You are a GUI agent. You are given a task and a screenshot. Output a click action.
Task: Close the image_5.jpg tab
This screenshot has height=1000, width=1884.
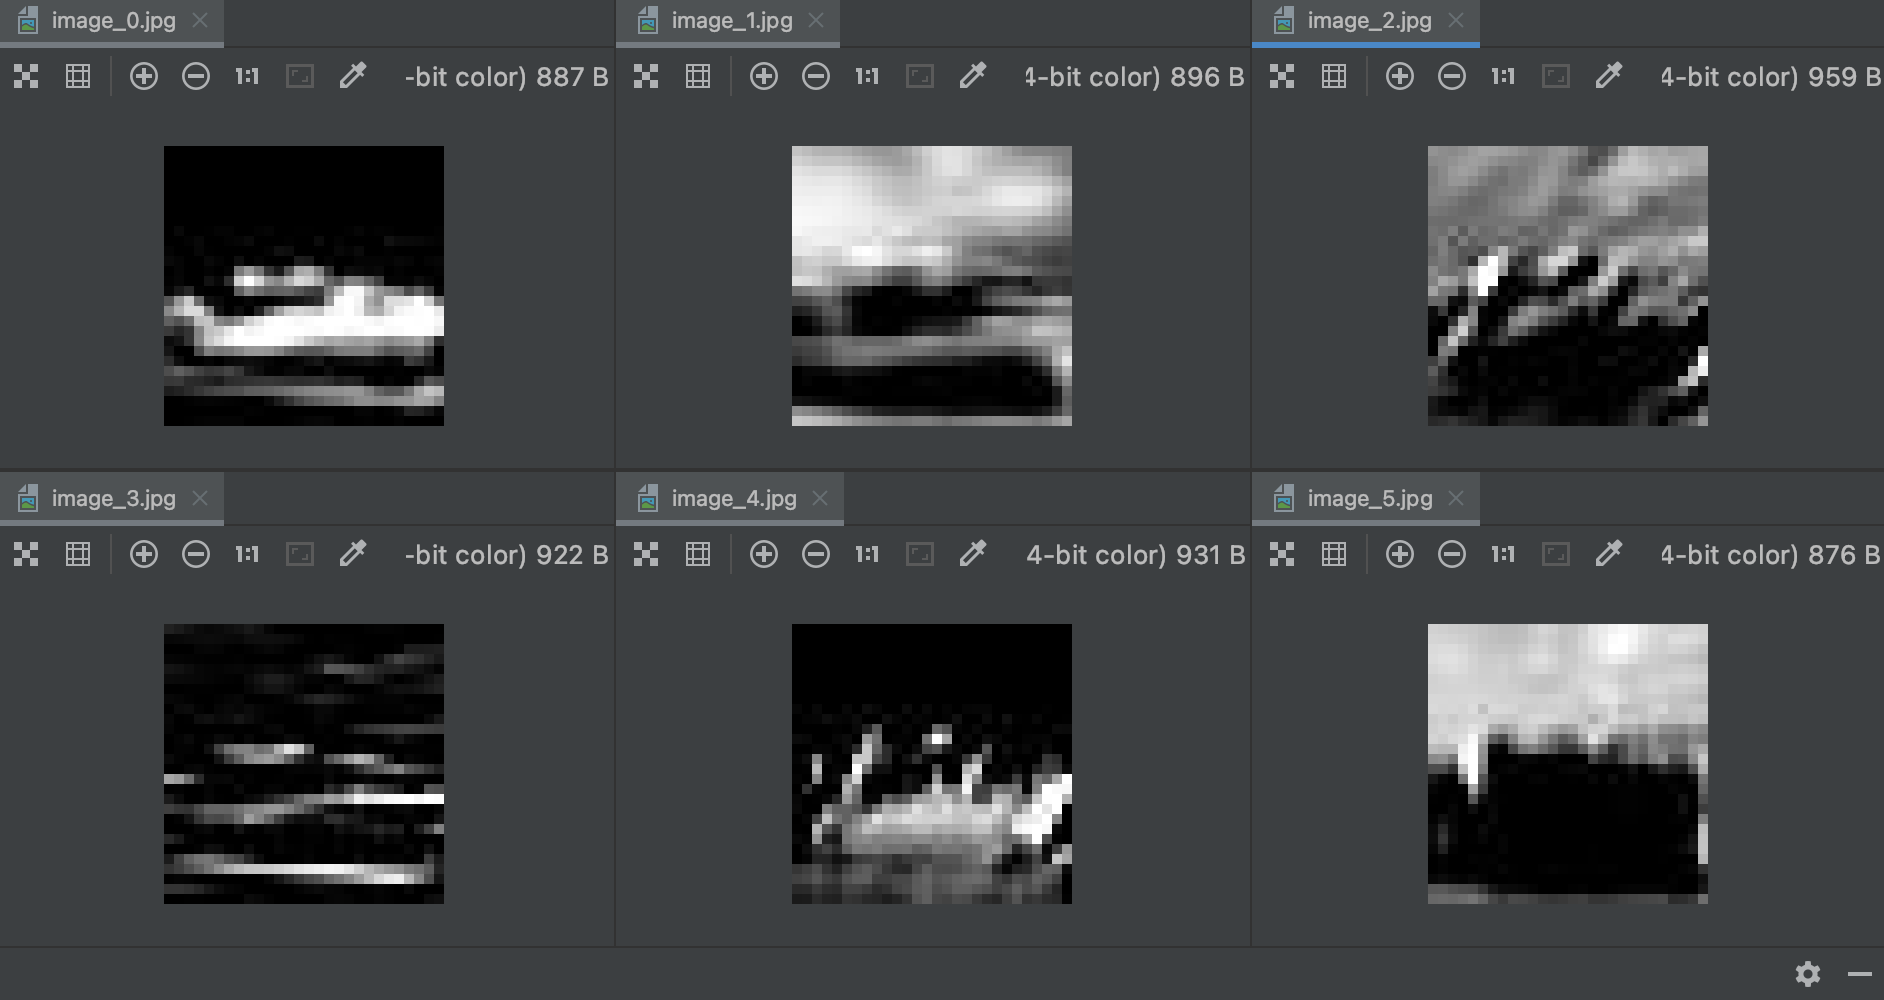tap(1456, 498)
